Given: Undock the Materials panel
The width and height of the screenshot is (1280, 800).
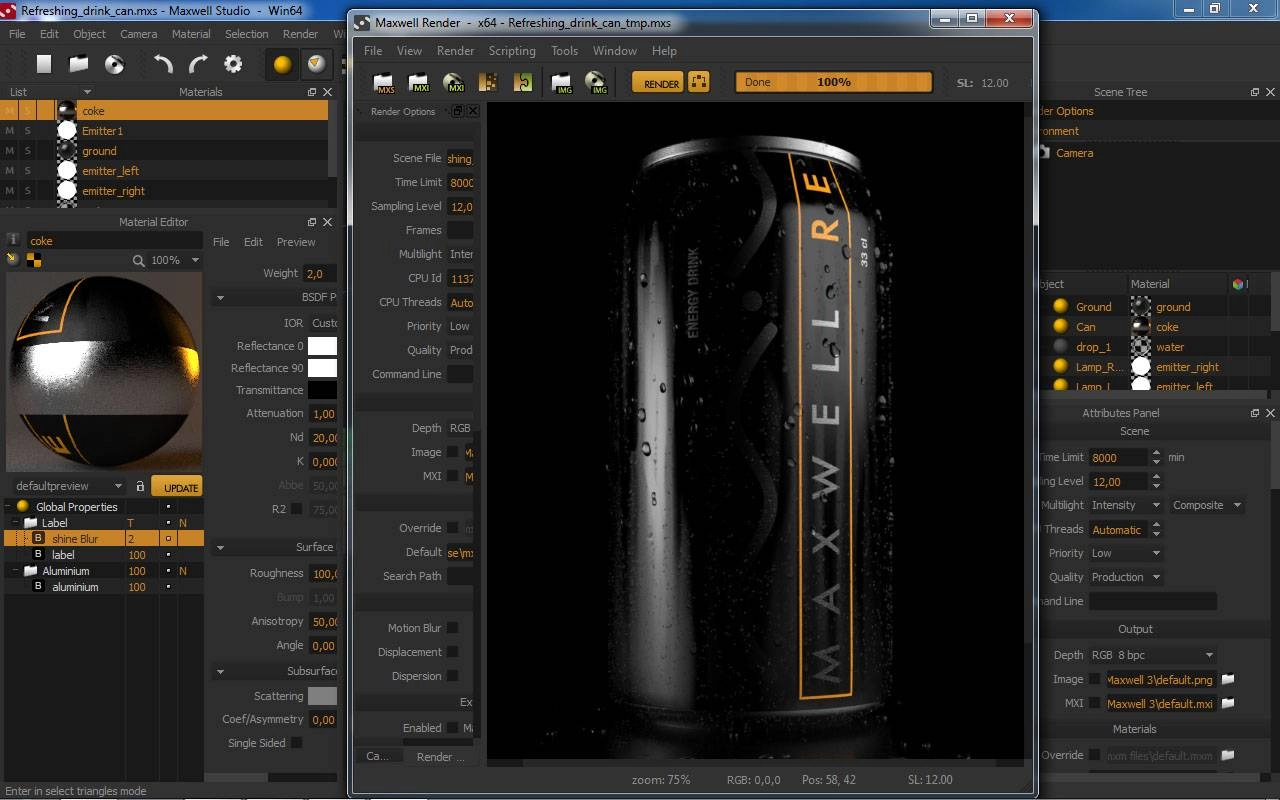Looking at the screenshot, I should [312, 92].
